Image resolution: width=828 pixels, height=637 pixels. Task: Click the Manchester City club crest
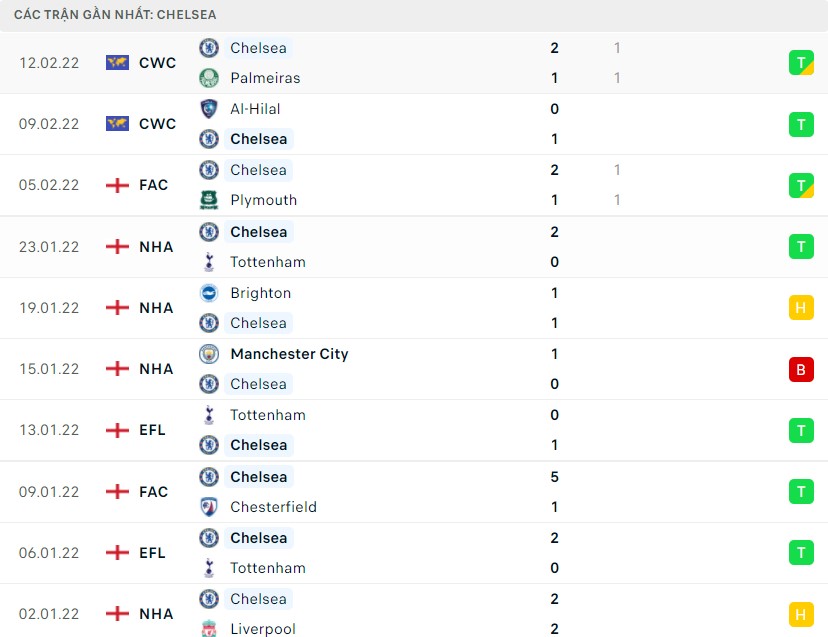209,354
